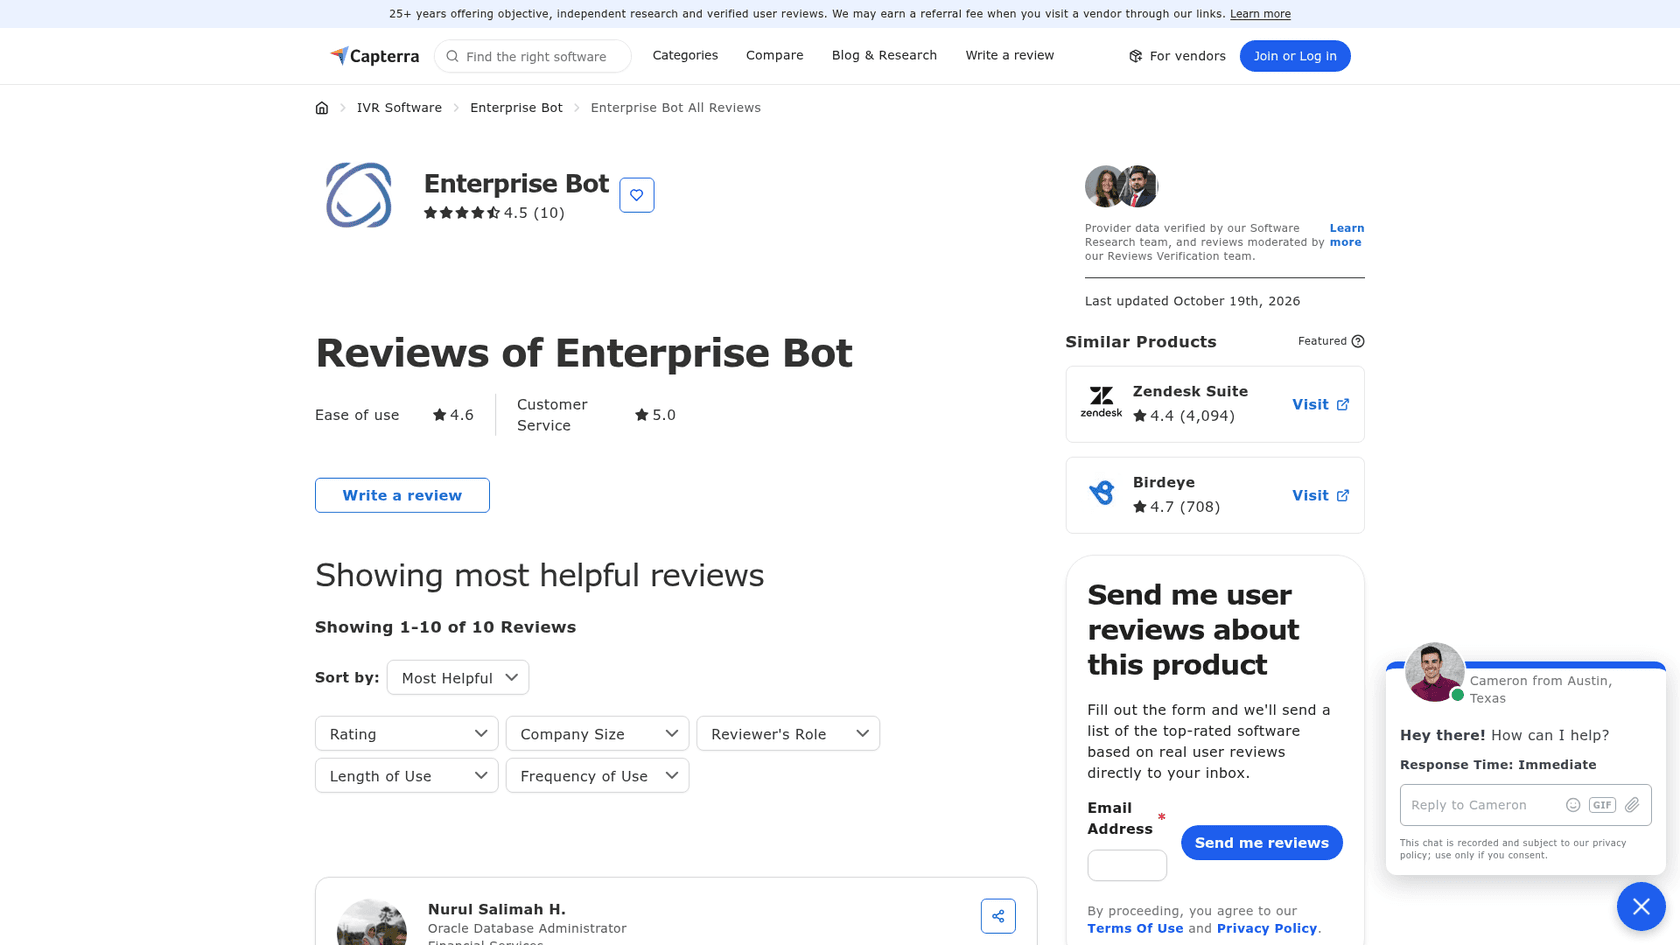Open the For vendors link
Viewport: 1680px width, 945px height.
pyautogui.click(x=1177, y=56)
